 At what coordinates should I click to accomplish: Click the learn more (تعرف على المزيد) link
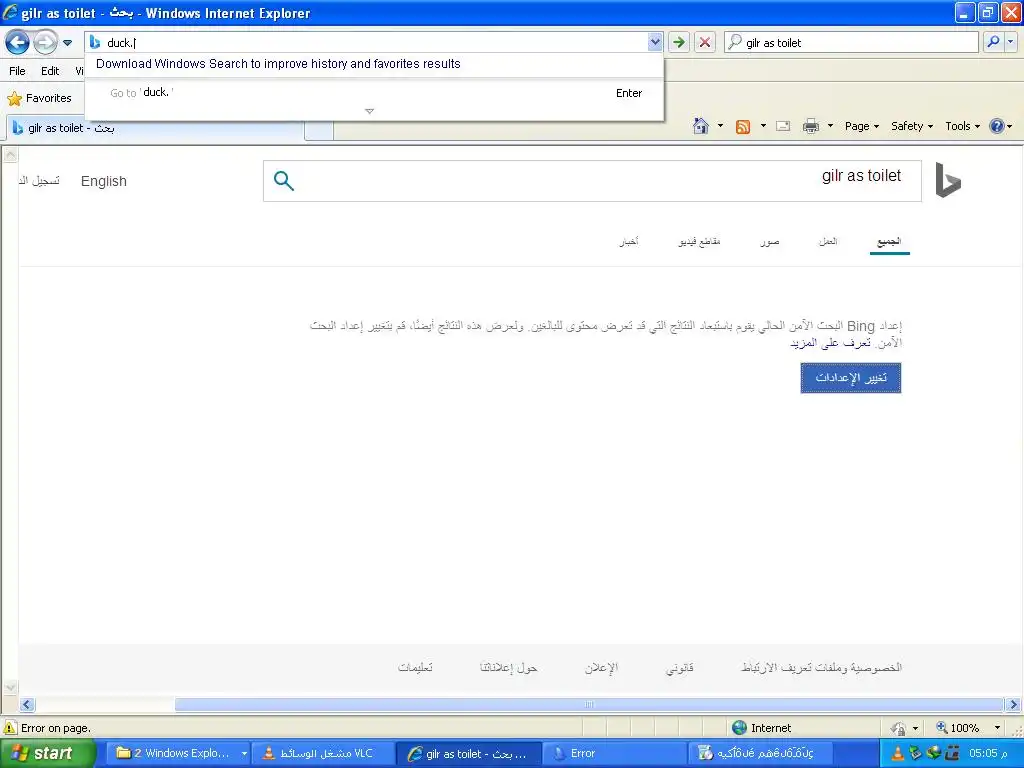[830, 343]
